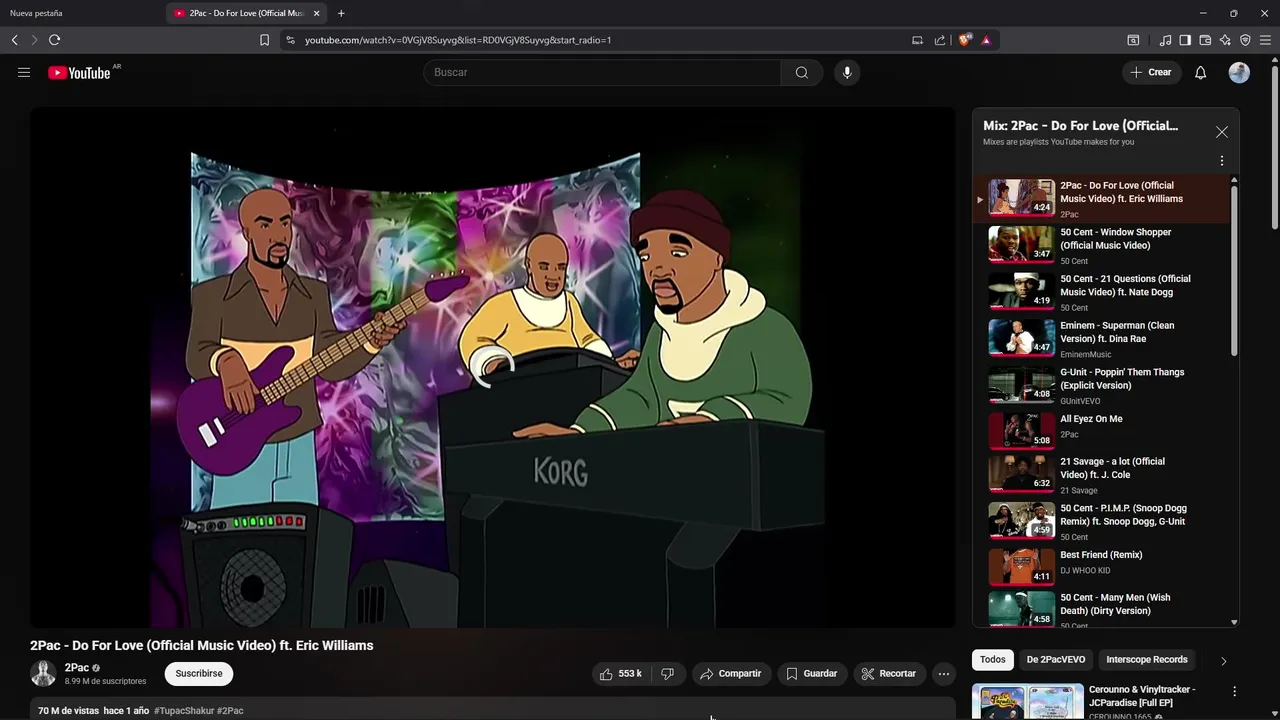Reload the page
This screenshot has height=720, width=1280.
54,40
